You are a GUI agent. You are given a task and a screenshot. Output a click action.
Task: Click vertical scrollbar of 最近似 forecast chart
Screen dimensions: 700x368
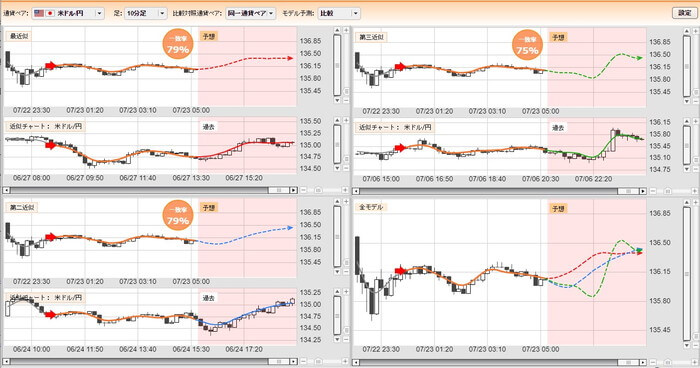(337, 65)
